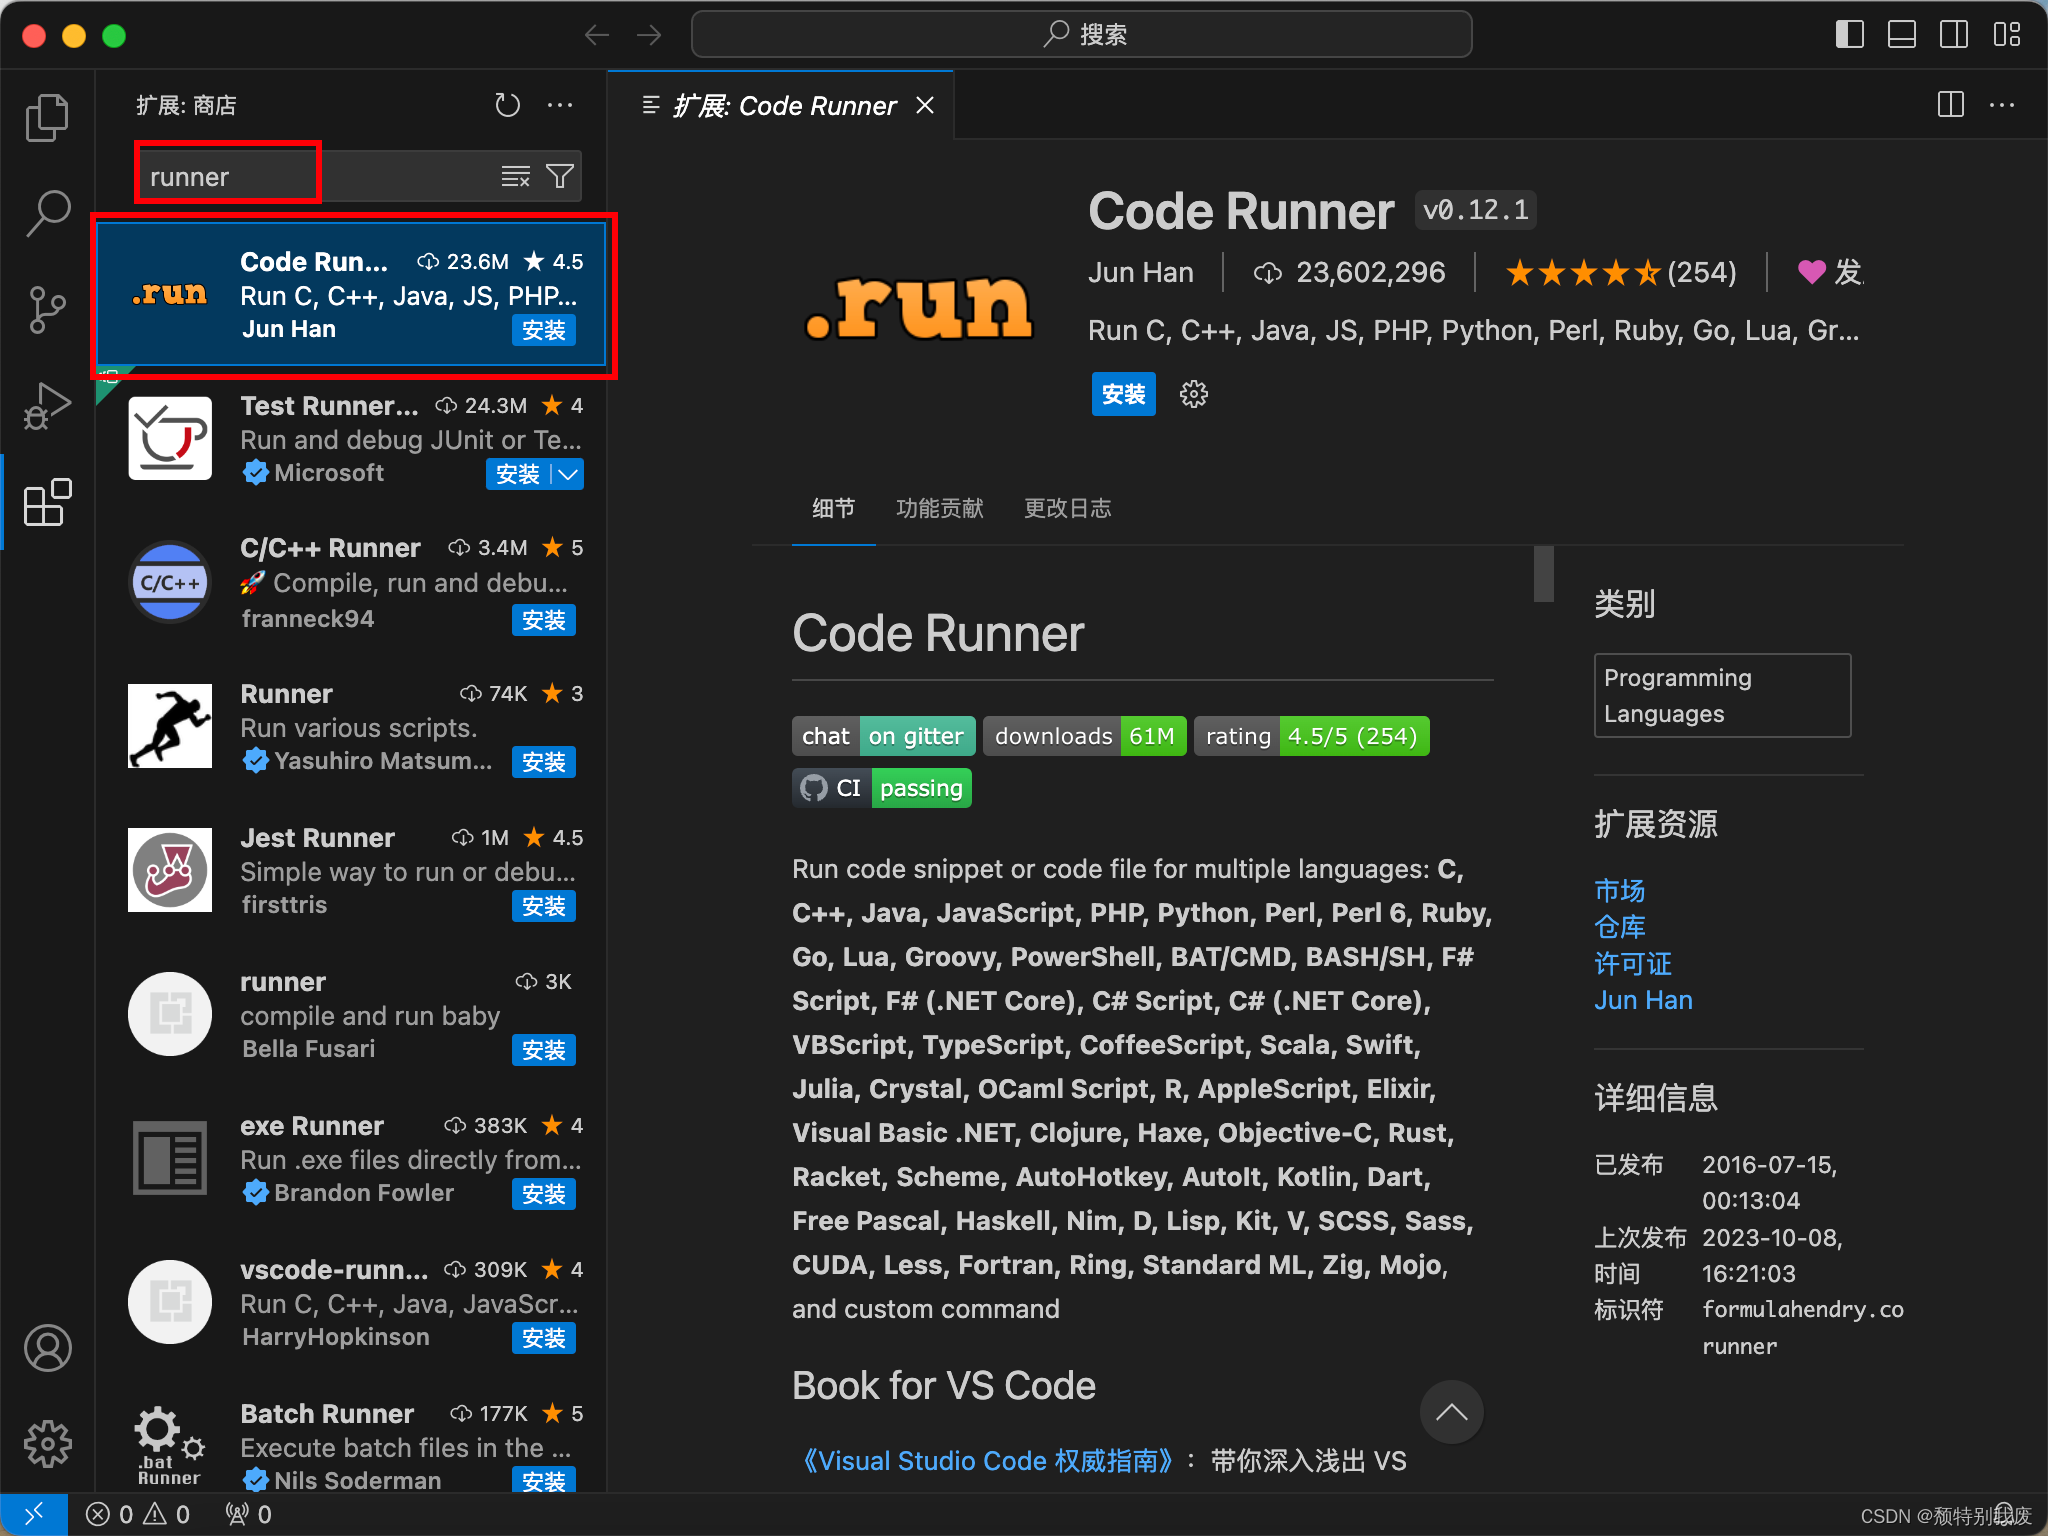Install the vscode-runner extension

coord(544,1338)
